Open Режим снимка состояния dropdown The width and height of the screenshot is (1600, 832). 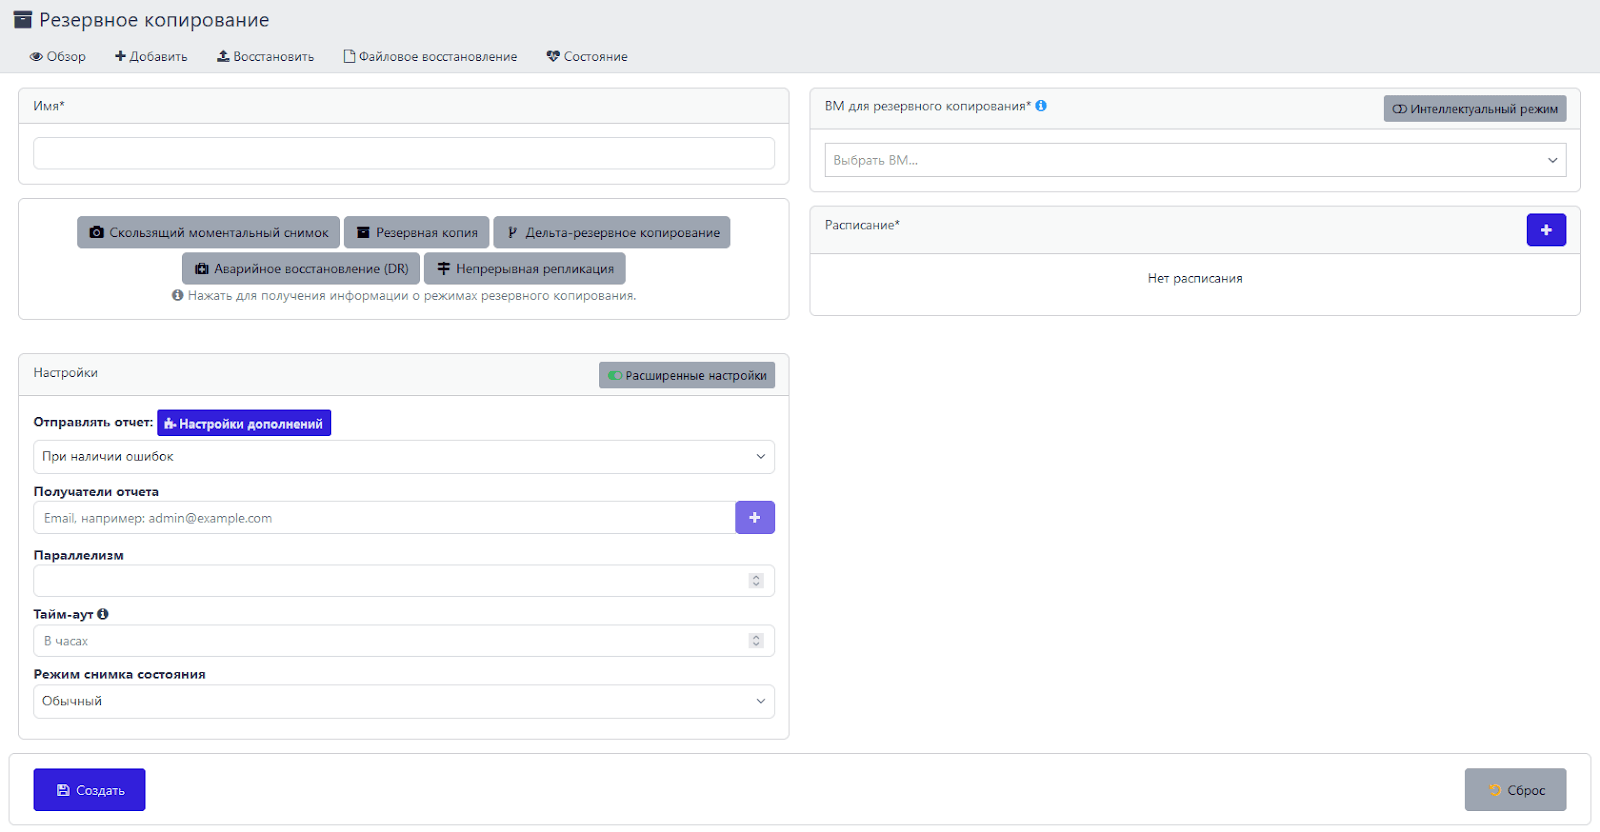click(403, 702)
